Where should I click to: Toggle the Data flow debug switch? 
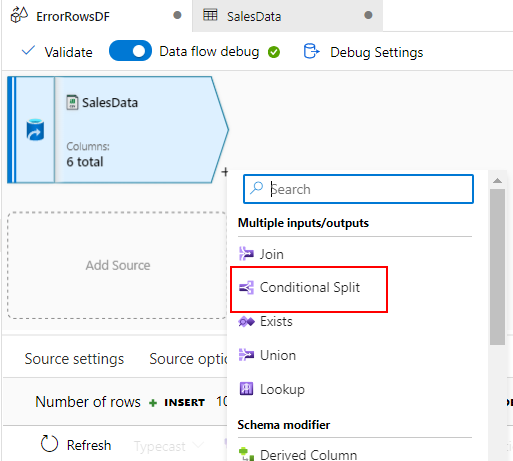coord(130,51)
